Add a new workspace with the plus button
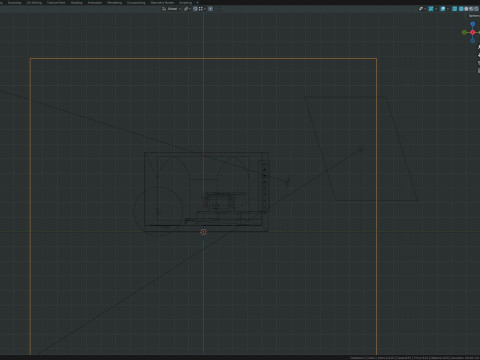 (197, 3)
